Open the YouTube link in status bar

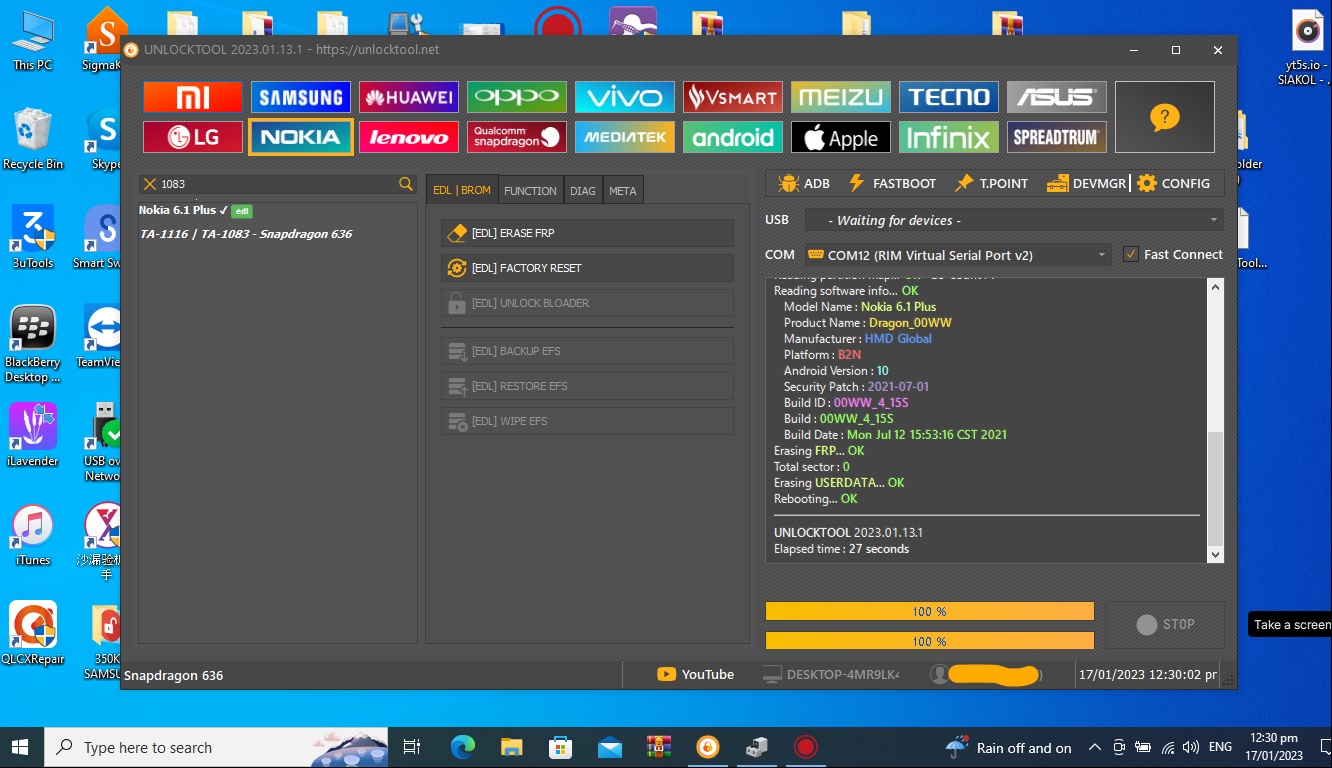[695, 675]
